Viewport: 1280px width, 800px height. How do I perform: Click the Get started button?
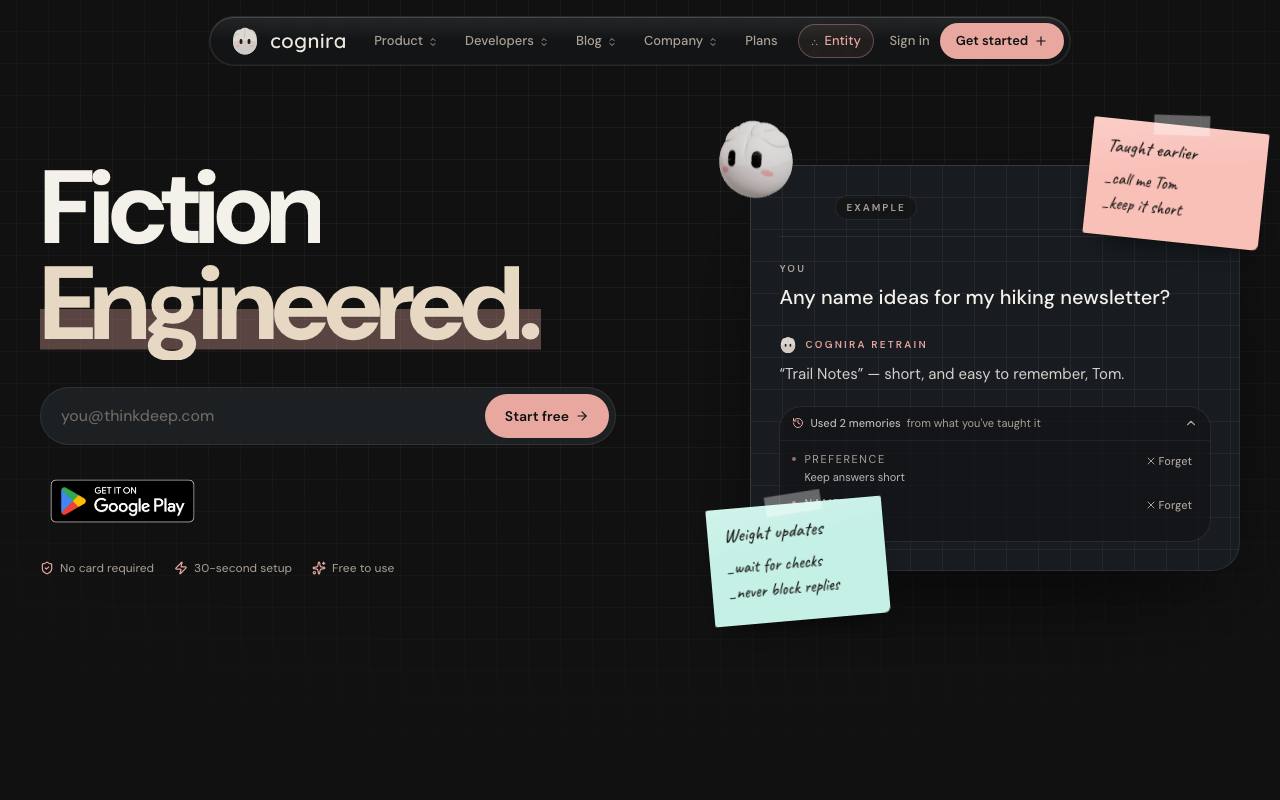(1001, 41)
